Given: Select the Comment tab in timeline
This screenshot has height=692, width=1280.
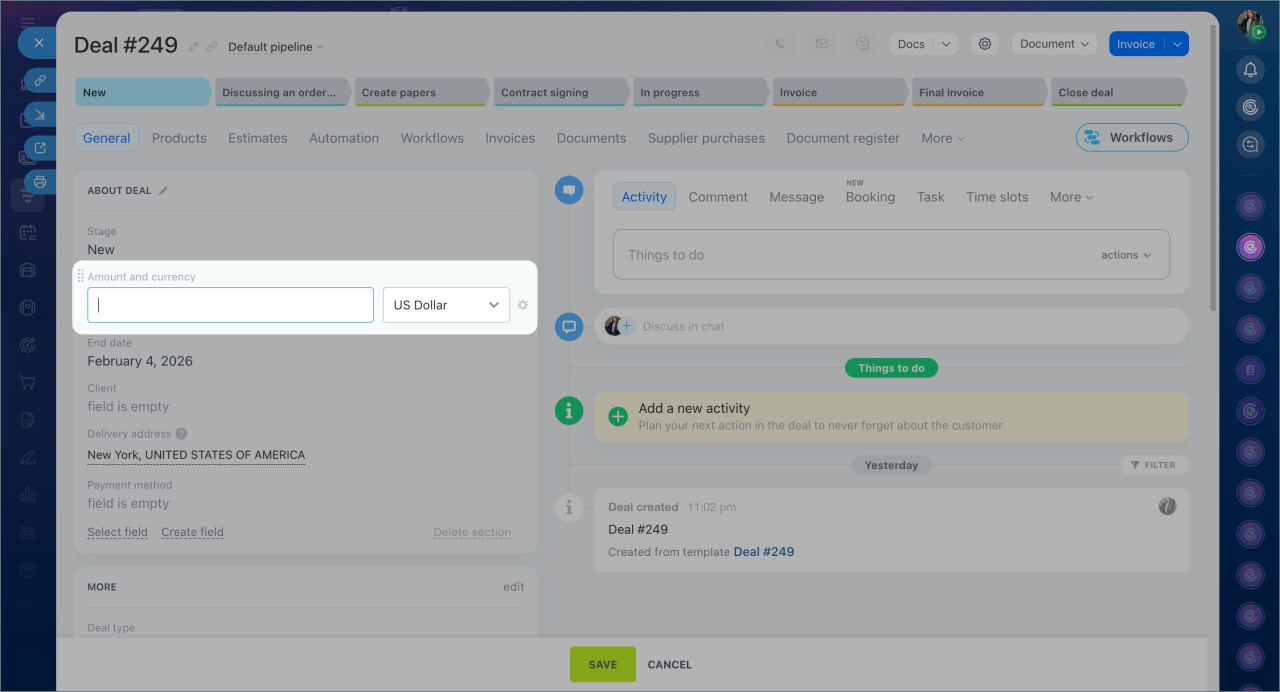Looking at the screenshot, I should pyautogui.click(x=717, y=197).
